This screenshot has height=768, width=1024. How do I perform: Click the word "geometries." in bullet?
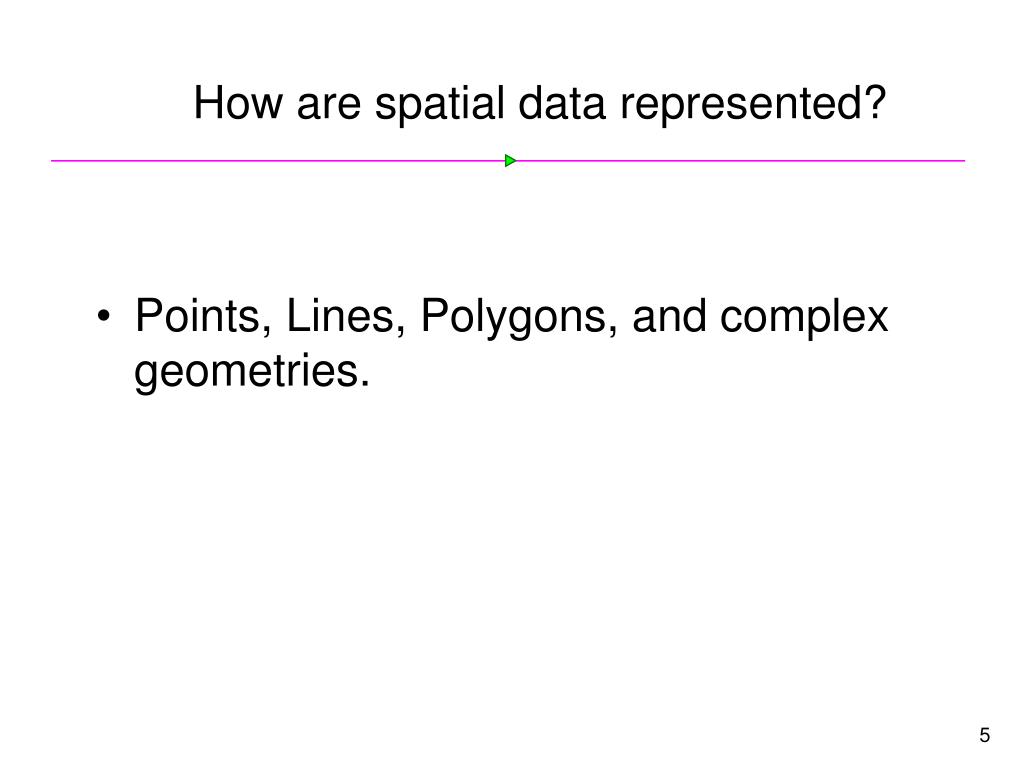click(x=252, y=372)
